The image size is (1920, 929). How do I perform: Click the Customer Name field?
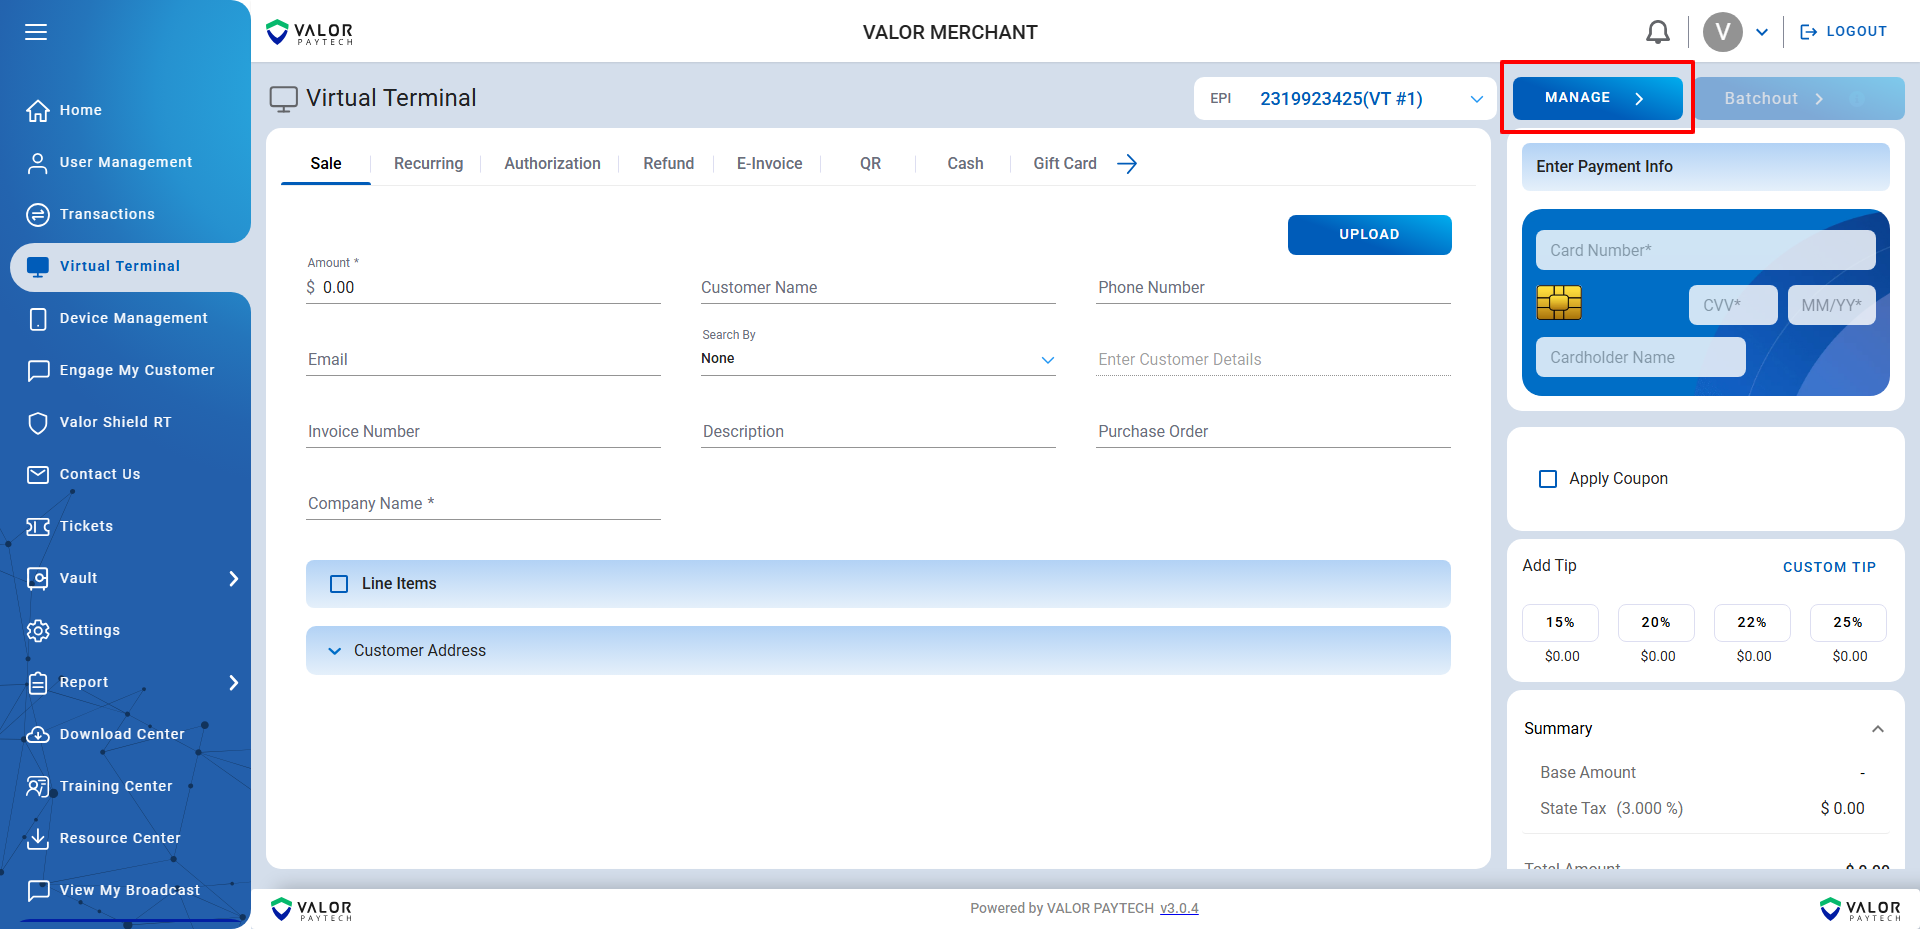[x=878, y=288]
